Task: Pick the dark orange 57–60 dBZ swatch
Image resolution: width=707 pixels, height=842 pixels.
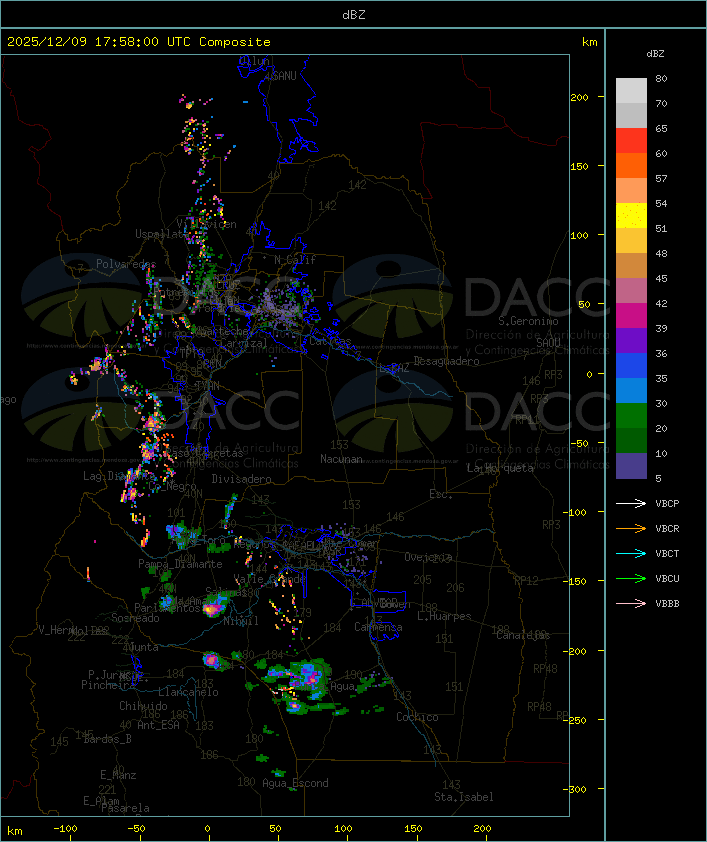Action: tap(631, 165)
